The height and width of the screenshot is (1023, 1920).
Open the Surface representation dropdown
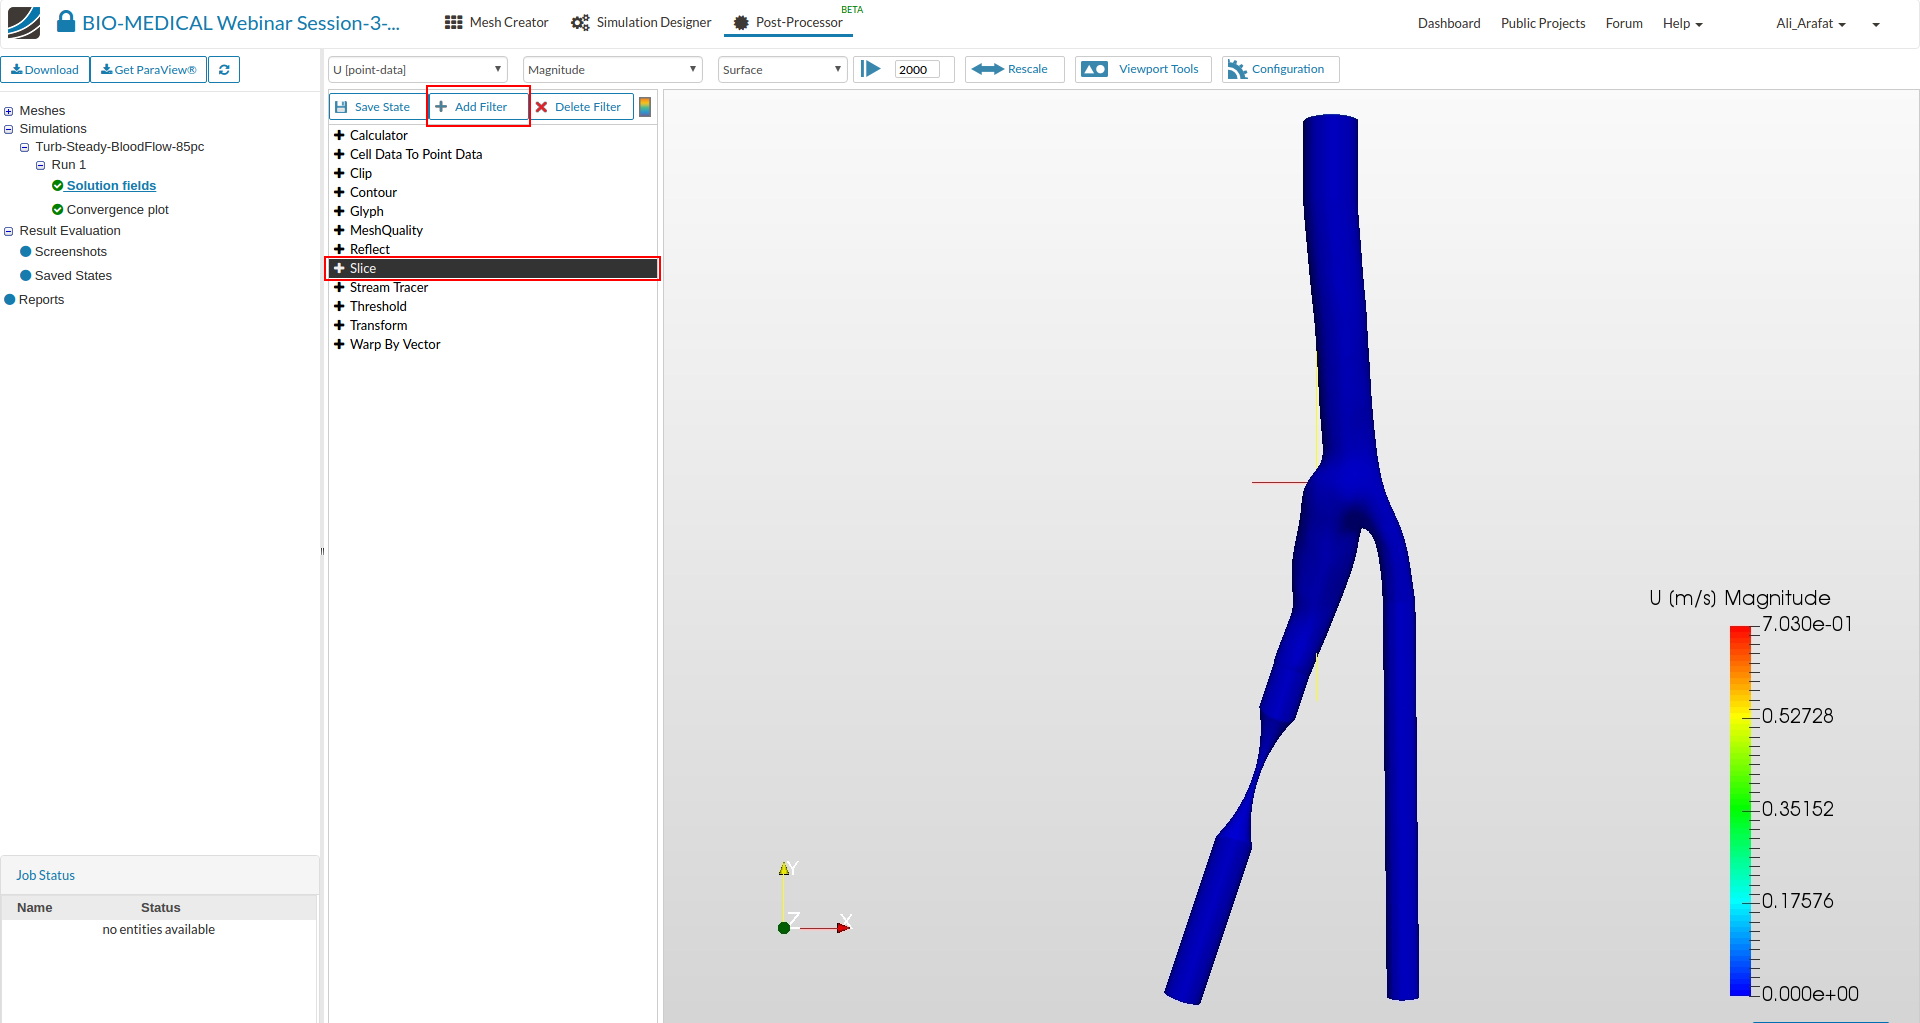782,69
